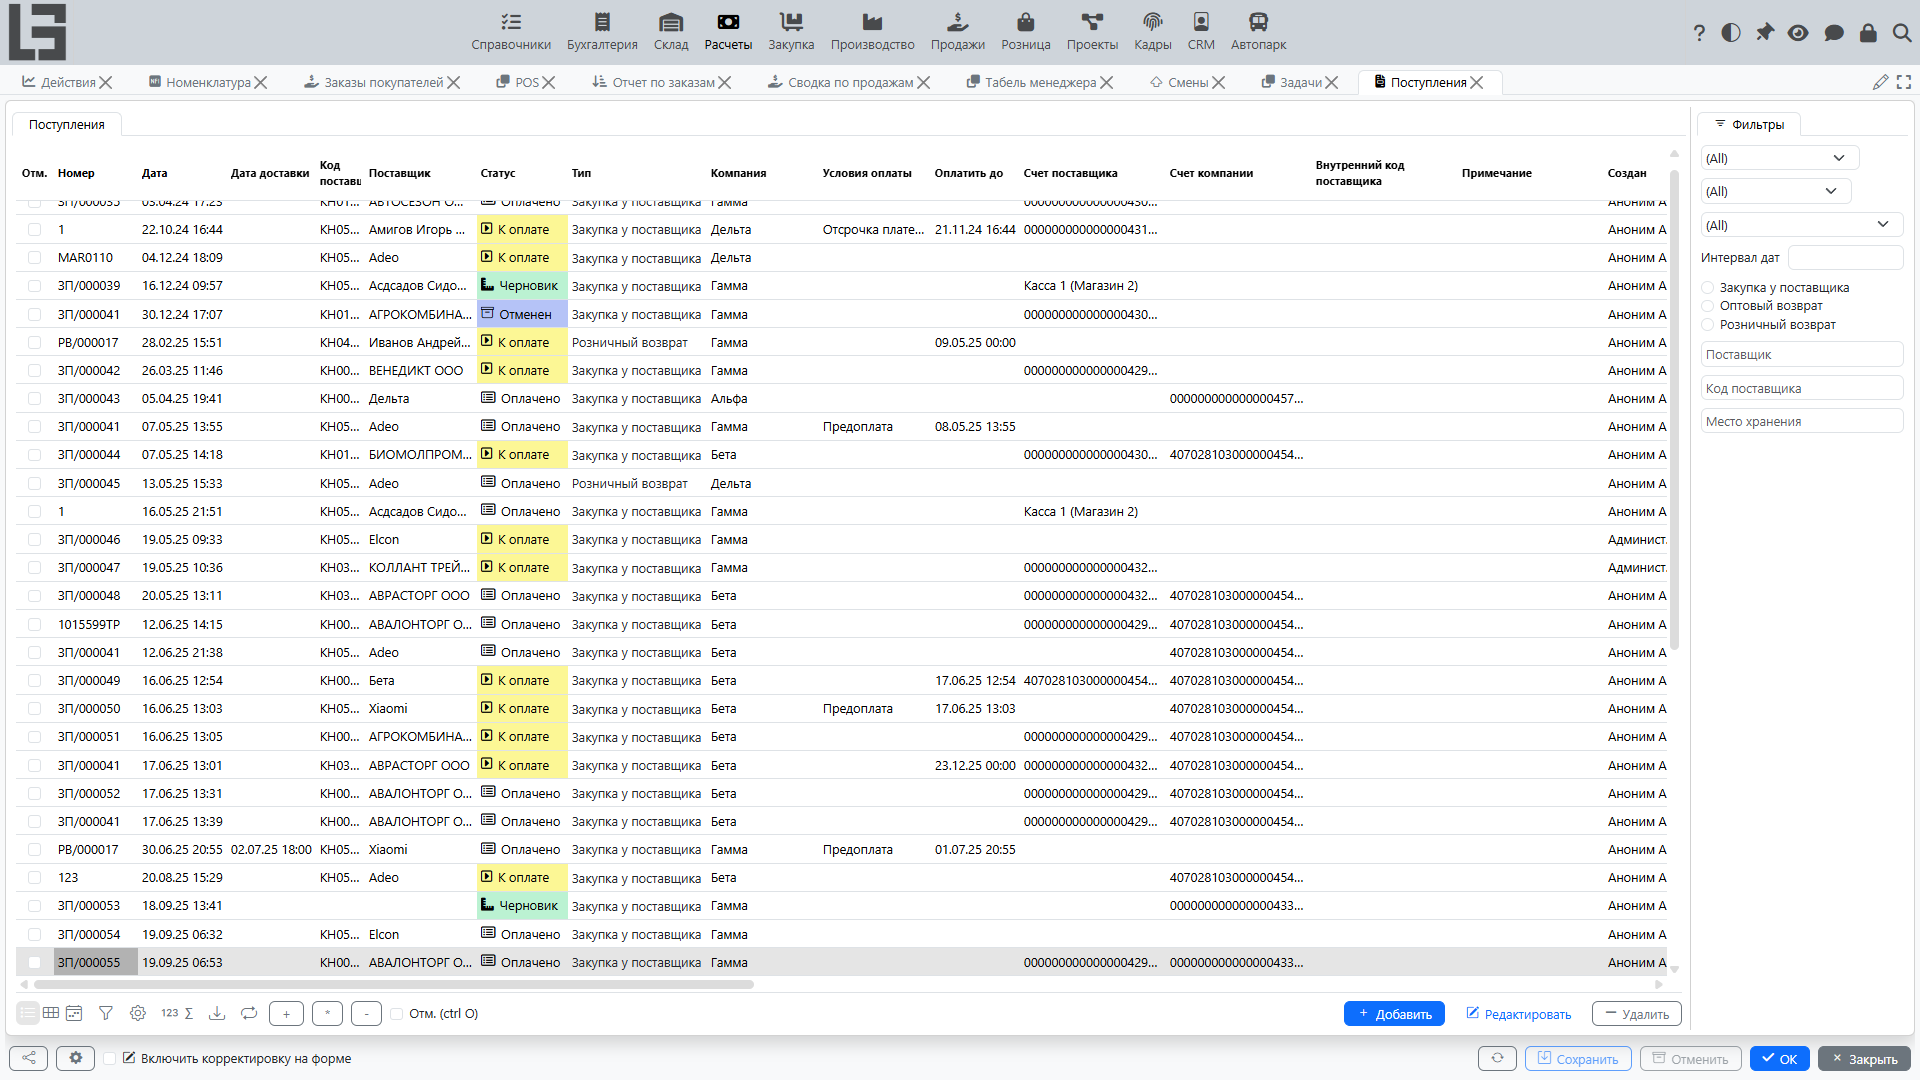This screenshot has width=1920, height=1080.
Task: Click the table's vertical scrollbar
Action: point(1674,410)
